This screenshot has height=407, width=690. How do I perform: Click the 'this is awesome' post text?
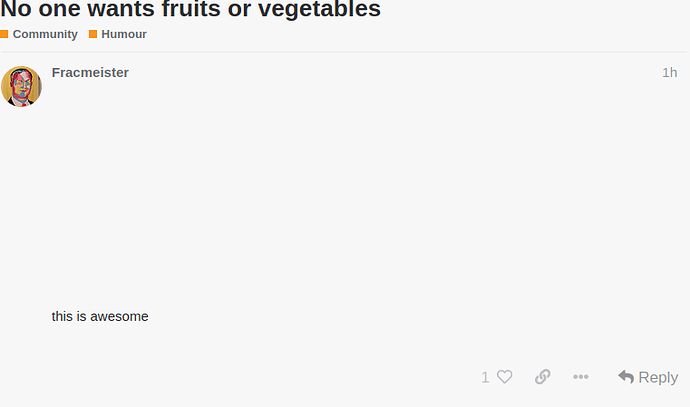(x=100, y=316)
